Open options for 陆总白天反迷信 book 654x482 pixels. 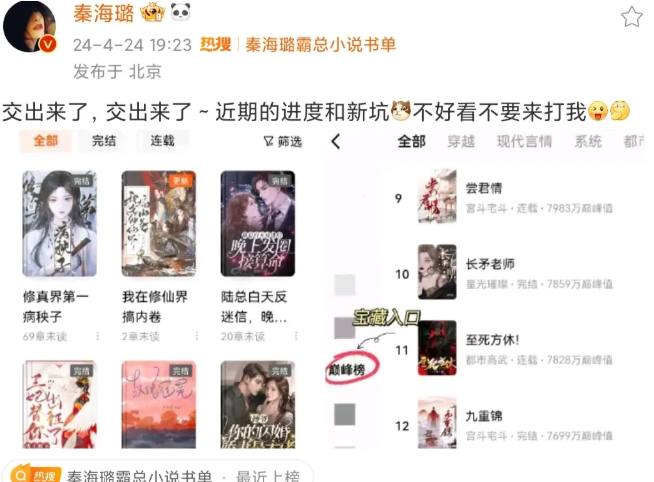tap(296, 336)
